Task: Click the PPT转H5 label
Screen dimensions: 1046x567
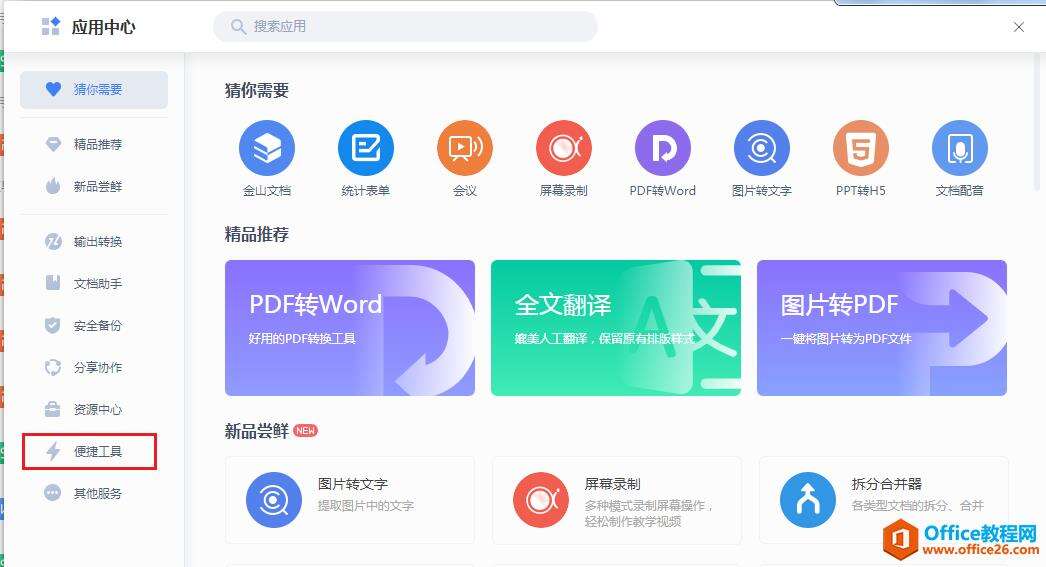Action: 861,191
